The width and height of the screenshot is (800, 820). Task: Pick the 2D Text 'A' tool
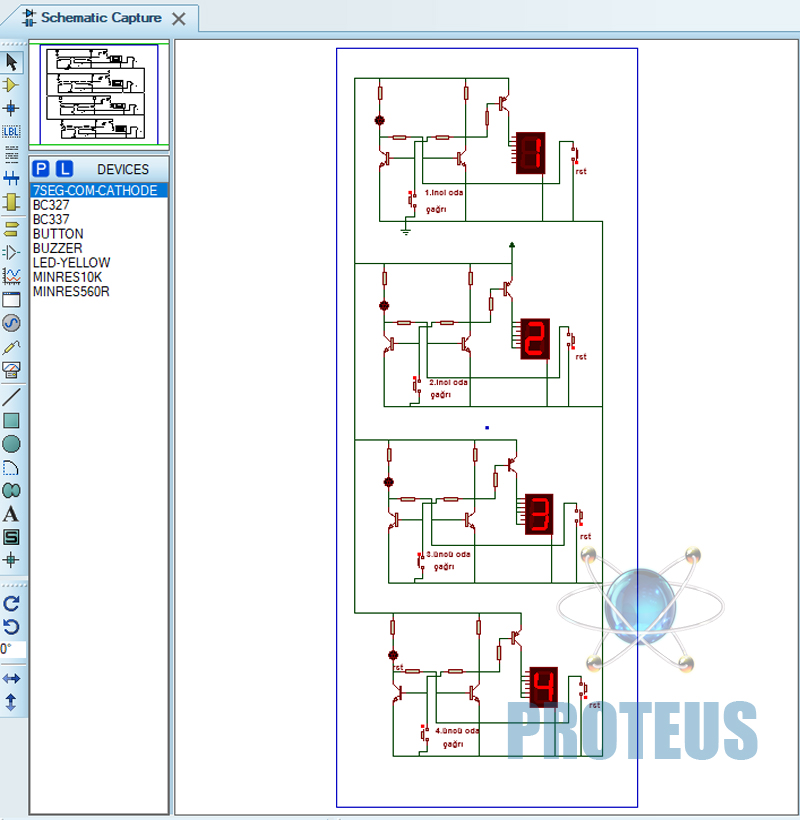(x=11, y=514)
